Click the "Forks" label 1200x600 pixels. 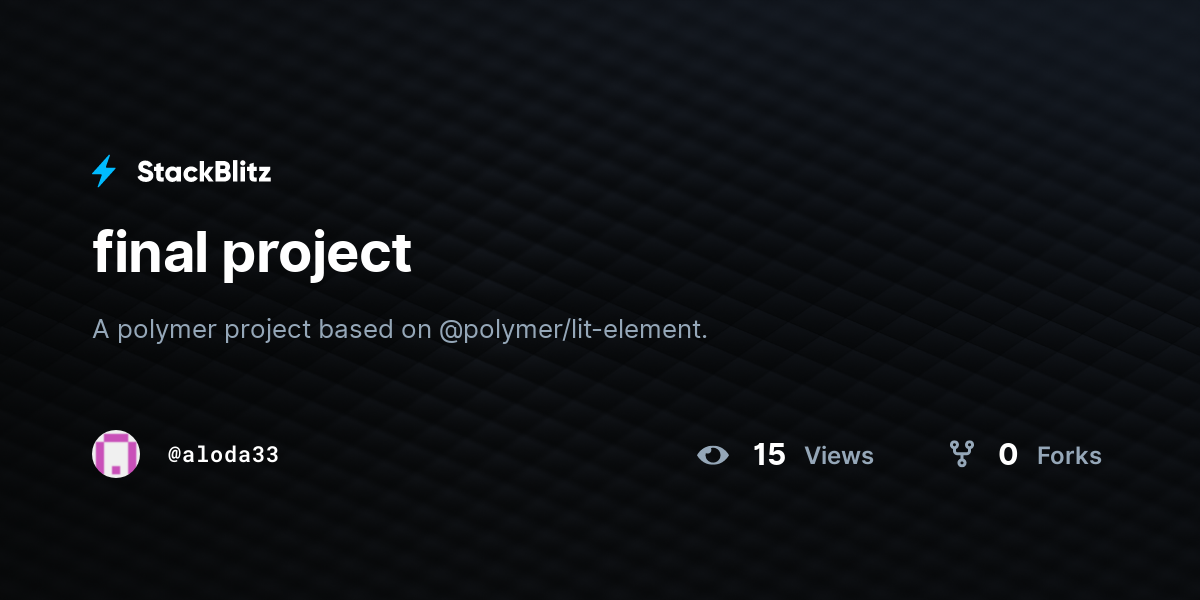pos(1069,456)
